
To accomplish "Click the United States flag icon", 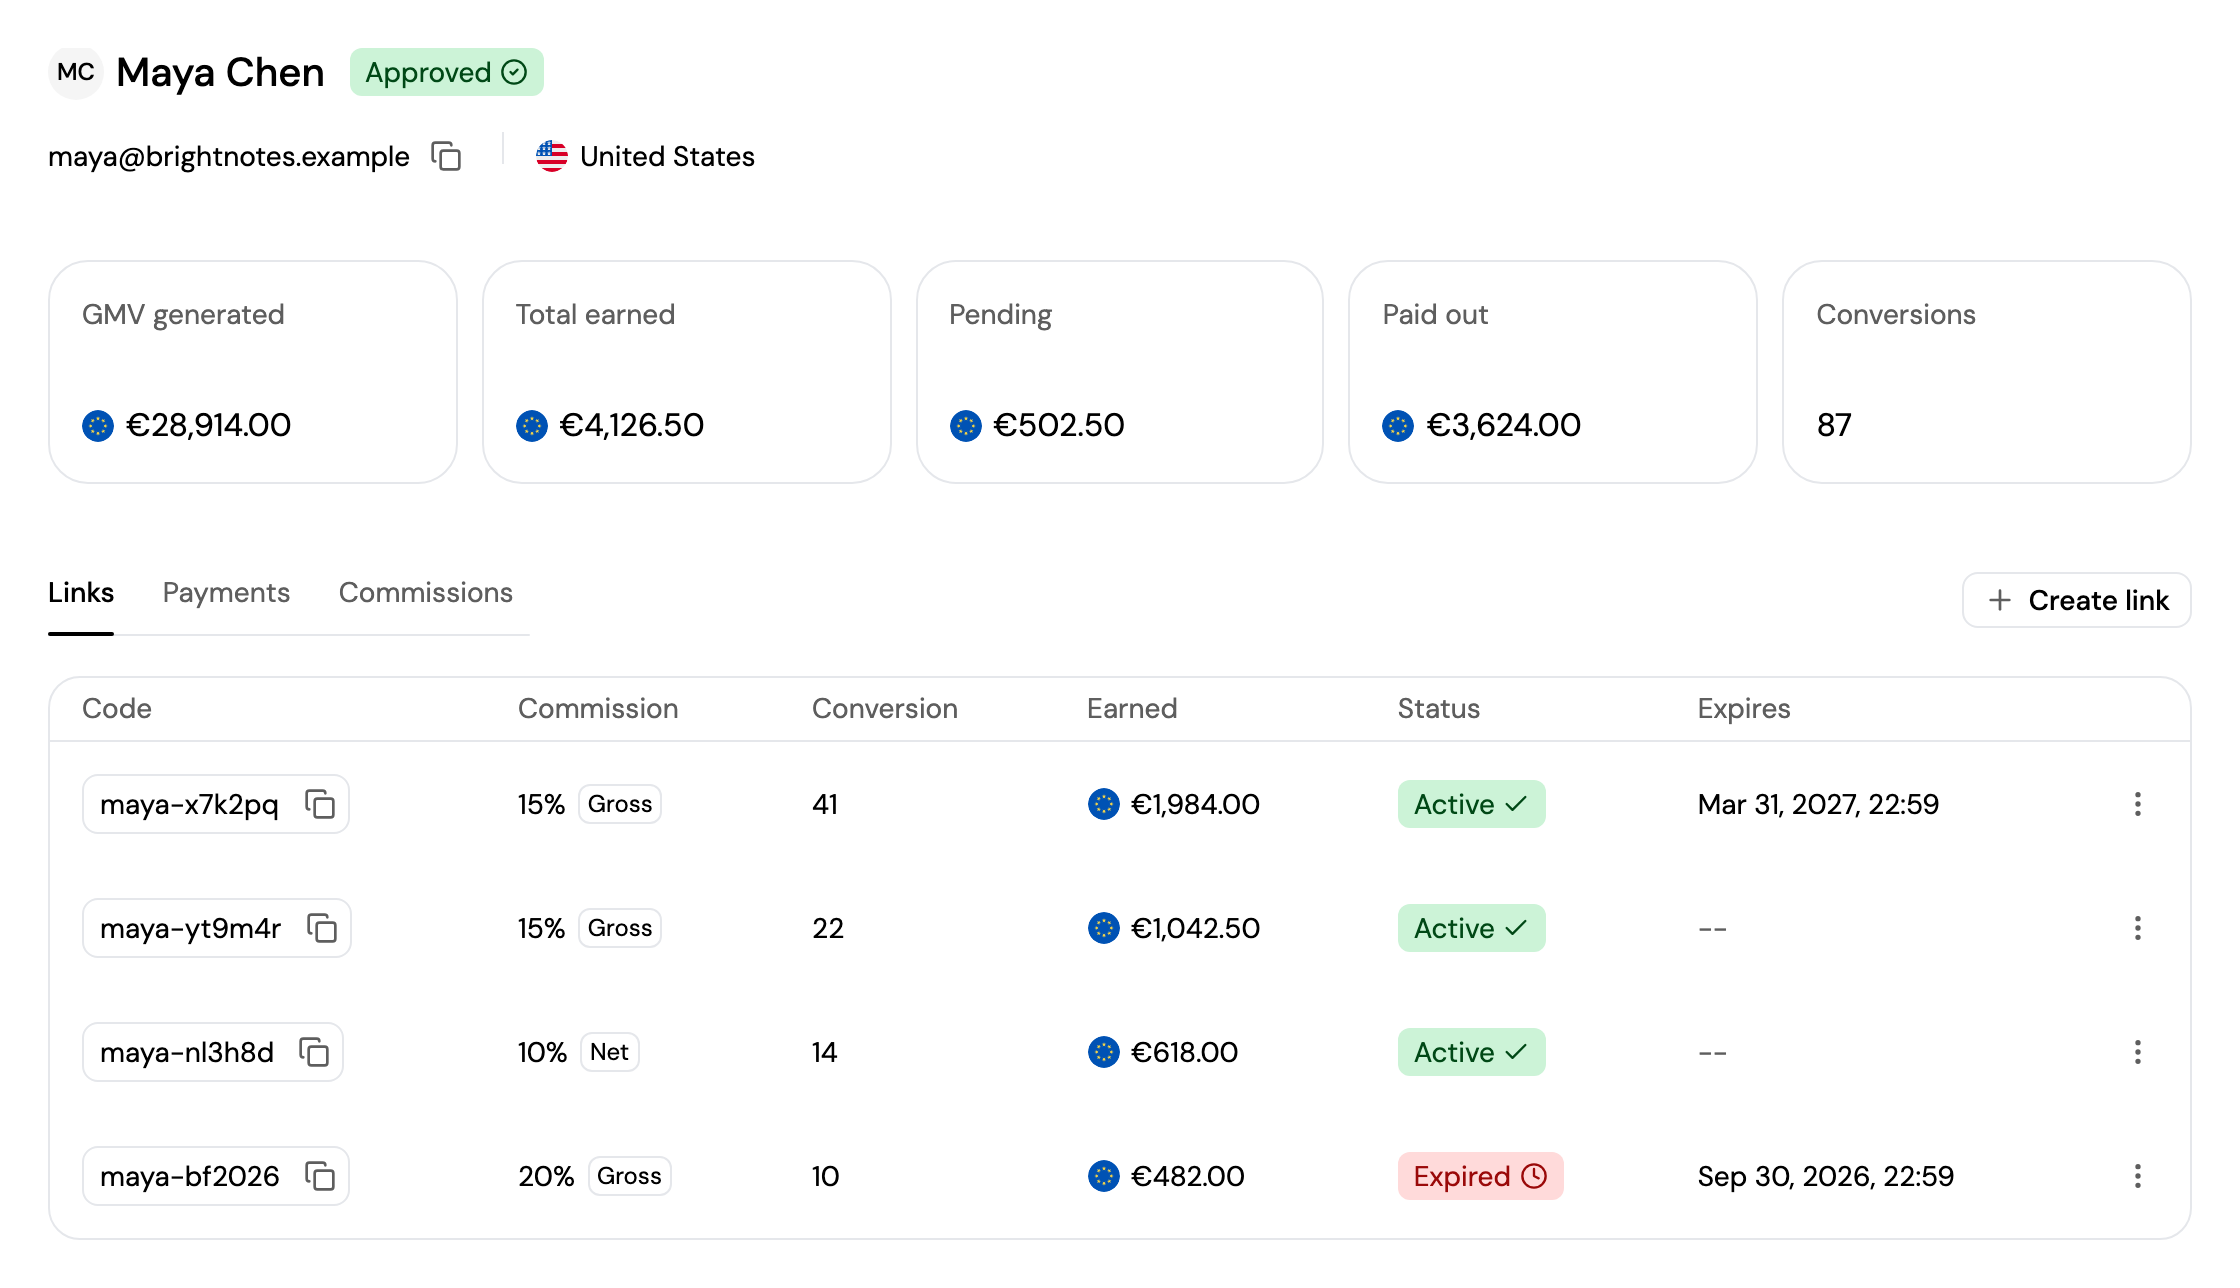I will [552, 156].
